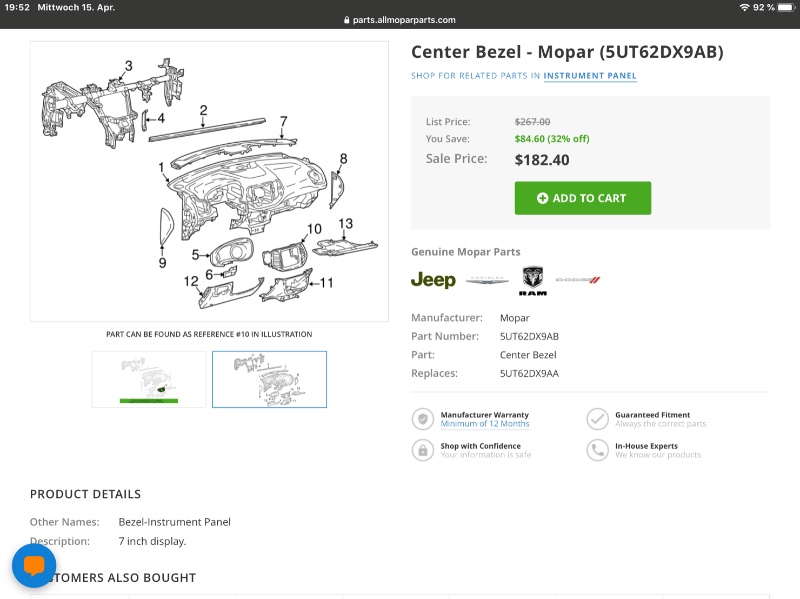This screenshot has height=599, width=800.
Task: Click the Shop with Confidence lock icon
Action: [423, 450]
